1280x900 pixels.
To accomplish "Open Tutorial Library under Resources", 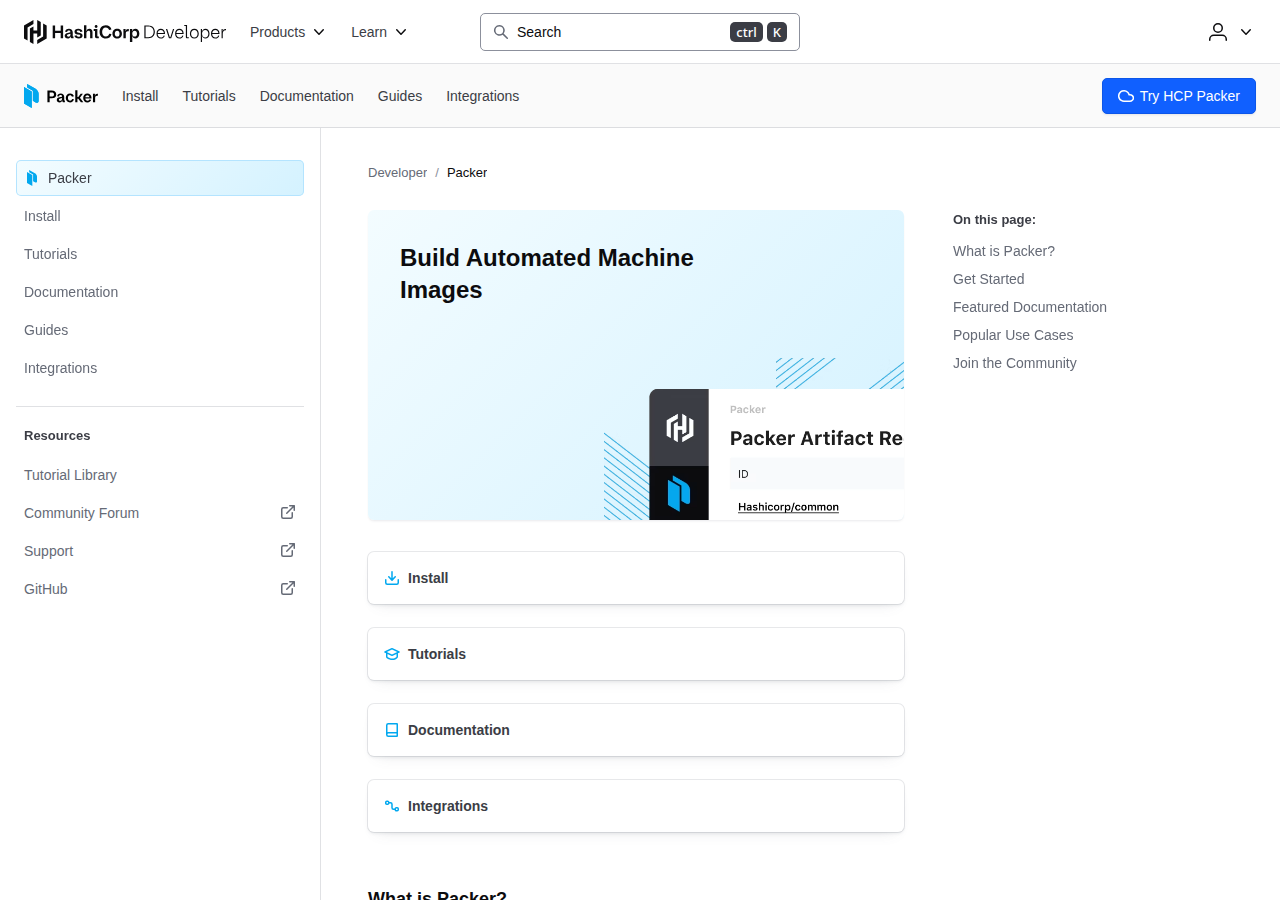I will point(160,475).
